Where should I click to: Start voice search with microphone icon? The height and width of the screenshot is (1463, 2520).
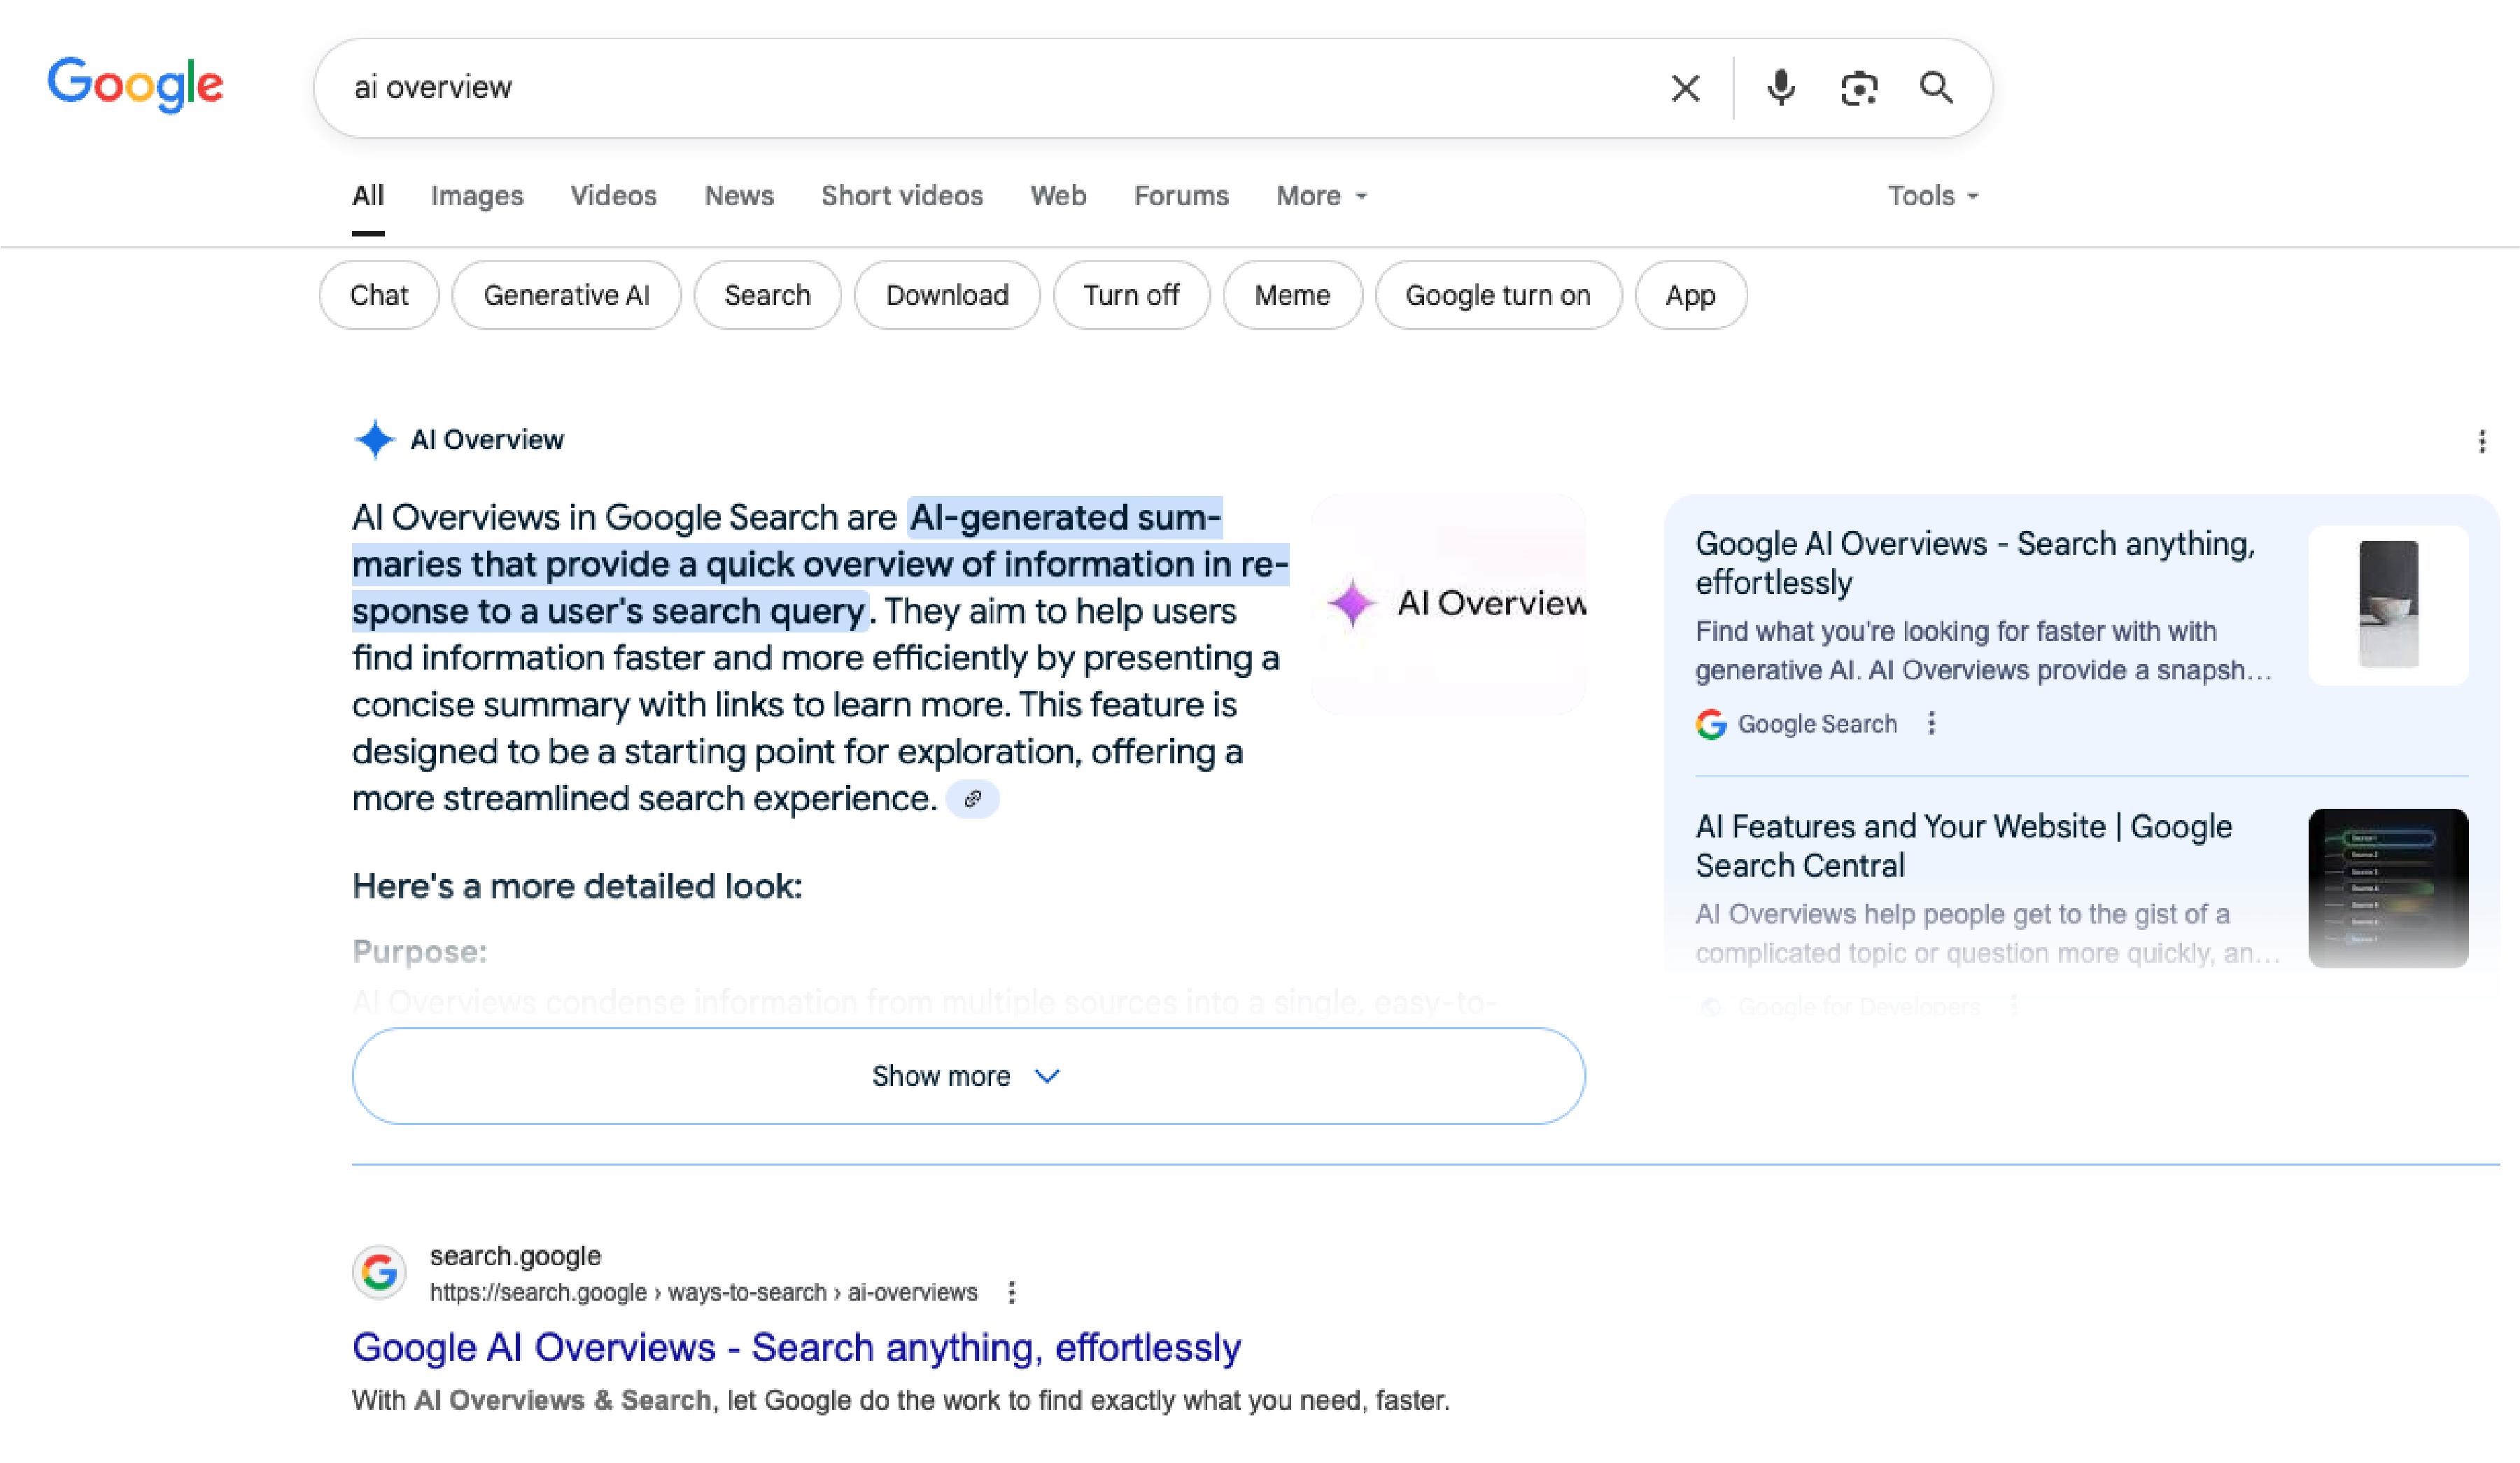pyautogui.click(x=1781, y=88)
